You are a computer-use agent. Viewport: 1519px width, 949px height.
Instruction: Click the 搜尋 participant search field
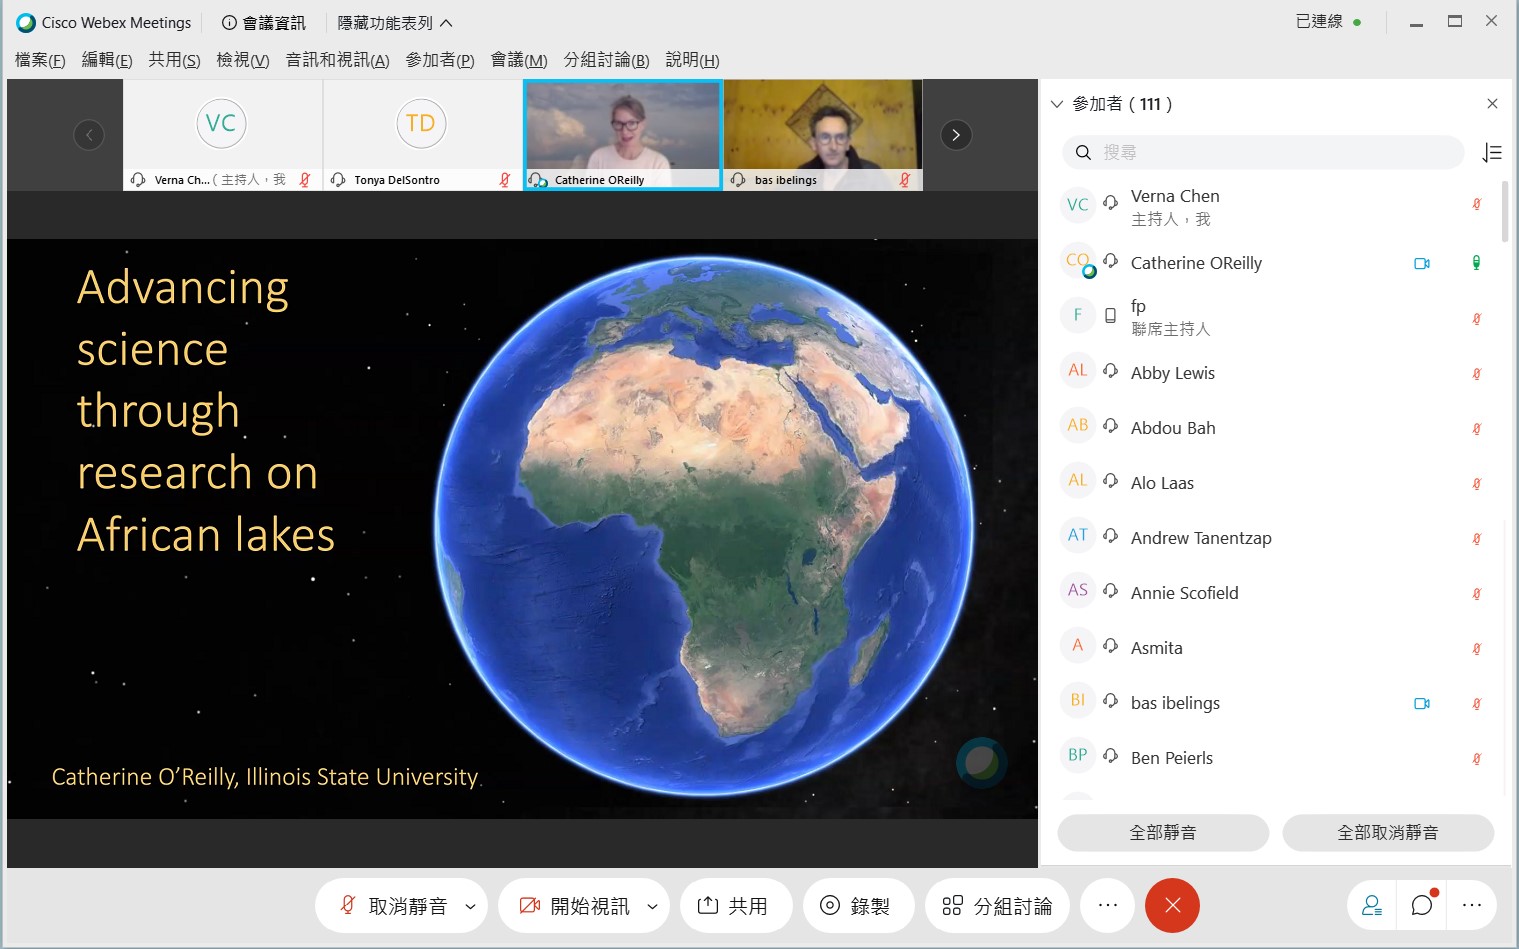coord(1263,152)
